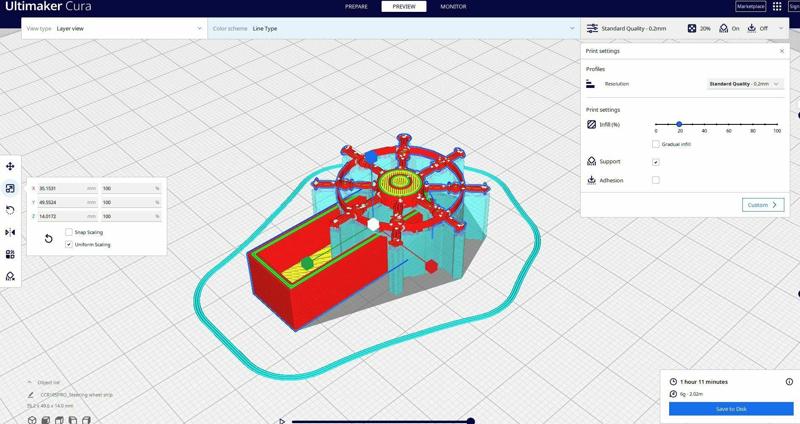The width and height of the screenshot is (800, 424).
Task: Switch to 3D perspective camera view icon
Action: point(32,420)
